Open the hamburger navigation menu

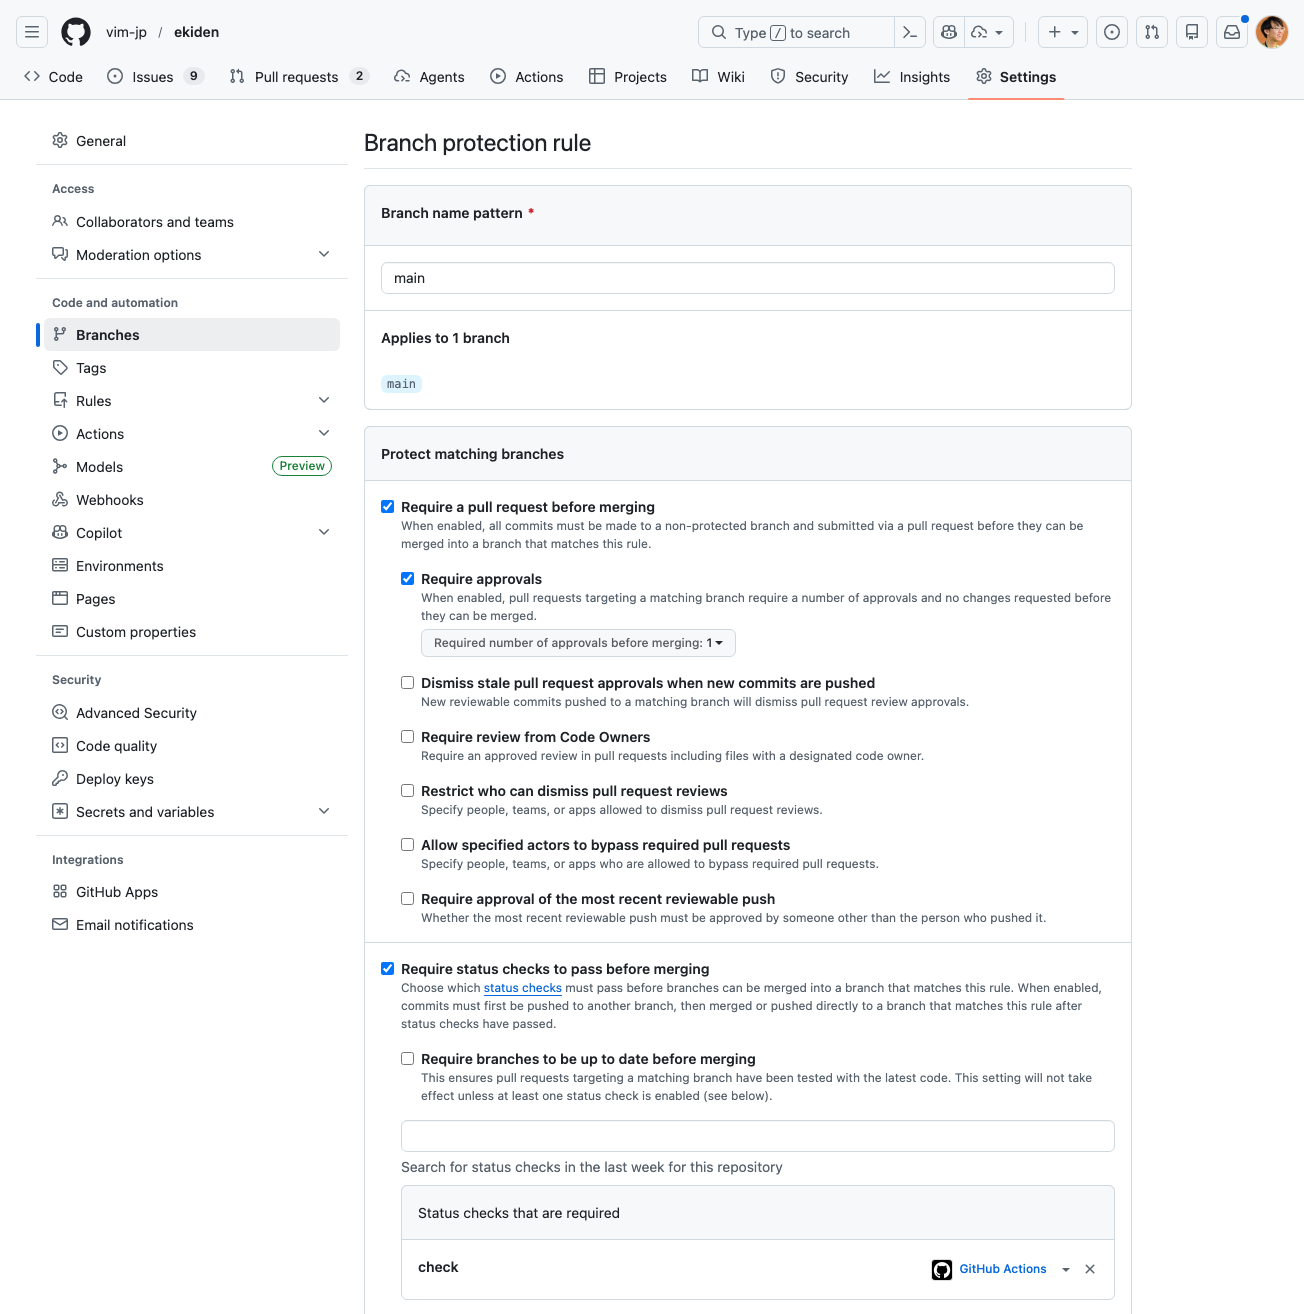32,32
